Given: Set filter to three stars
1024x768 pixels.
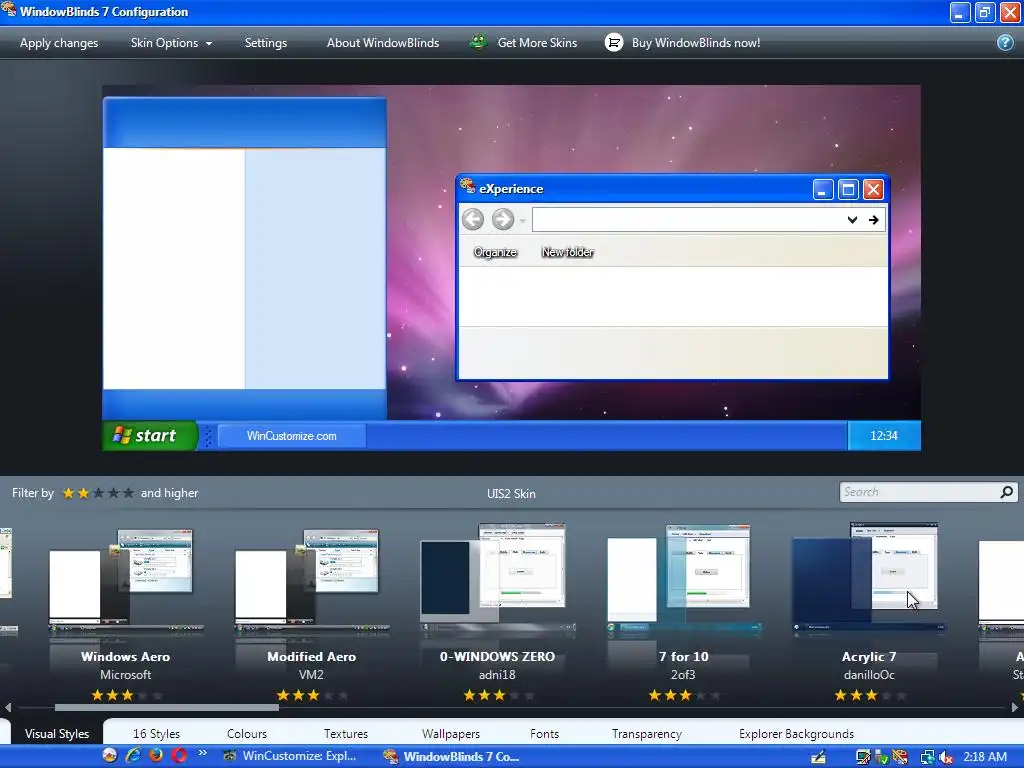Looking at the screenshot, I should 98,493.
